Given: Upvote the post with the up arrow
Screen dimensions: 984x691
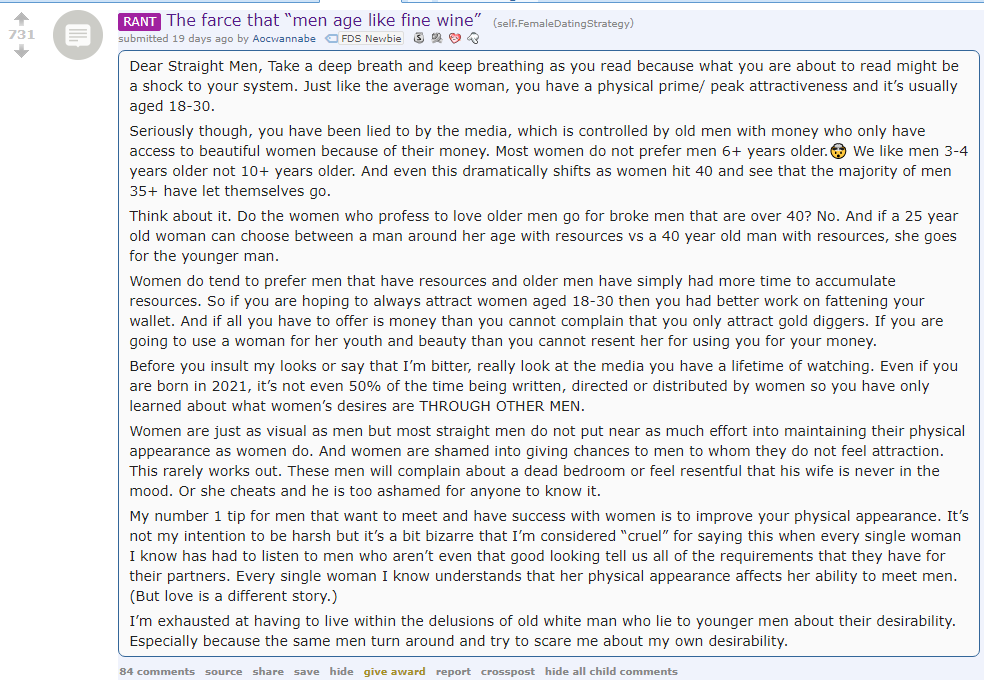Looking at the screenshot, I should pos(21,19).
